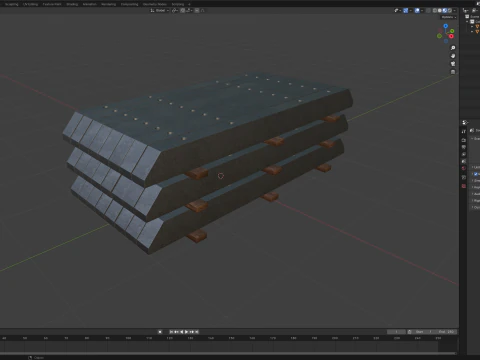Add a new workspace with the plus button
The height and width of the screenshot is (360, 480).
pyautogui.click(x=189, y=4)
